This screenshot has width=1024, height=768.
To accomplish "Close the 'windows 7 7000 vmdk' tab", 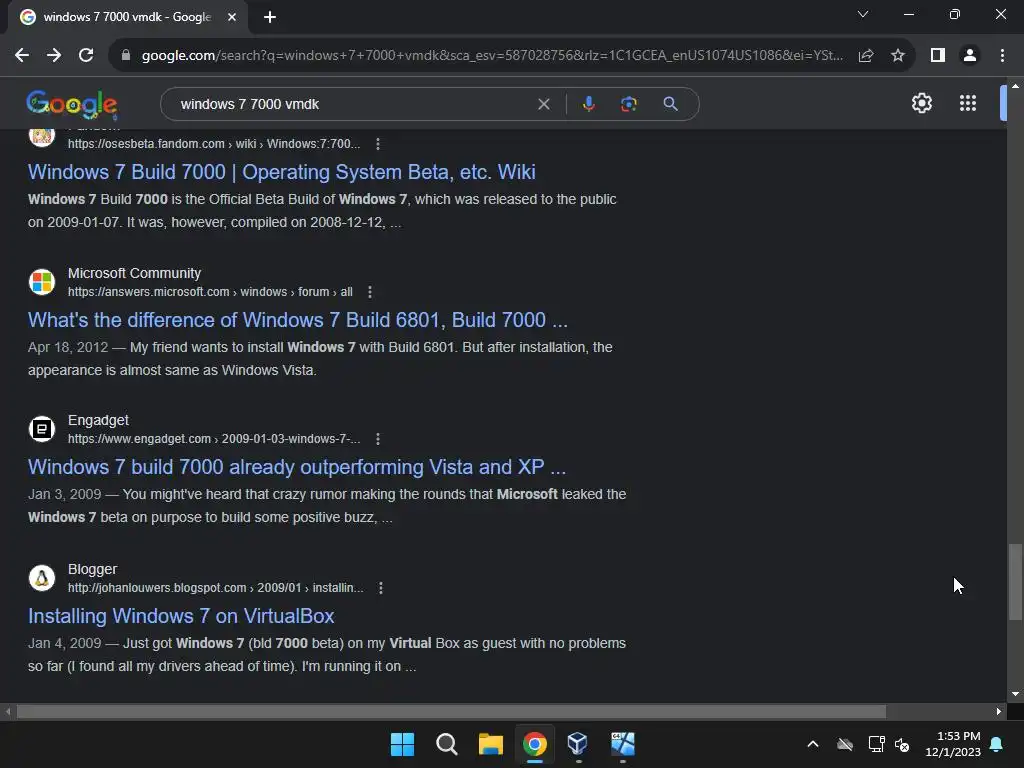I will (x=232, y=17).
